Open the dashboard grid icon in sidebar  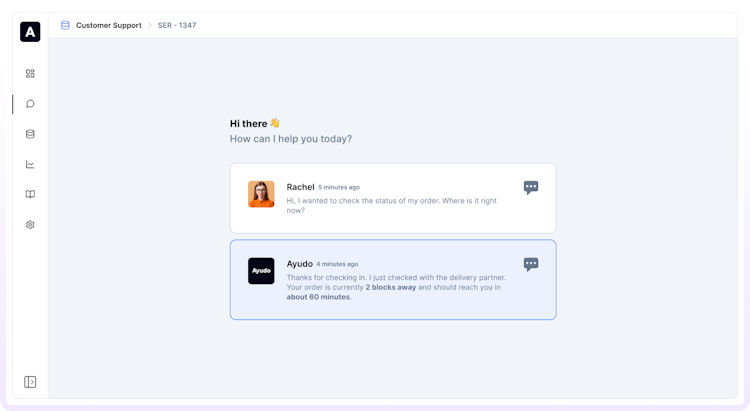click(30, 73)
